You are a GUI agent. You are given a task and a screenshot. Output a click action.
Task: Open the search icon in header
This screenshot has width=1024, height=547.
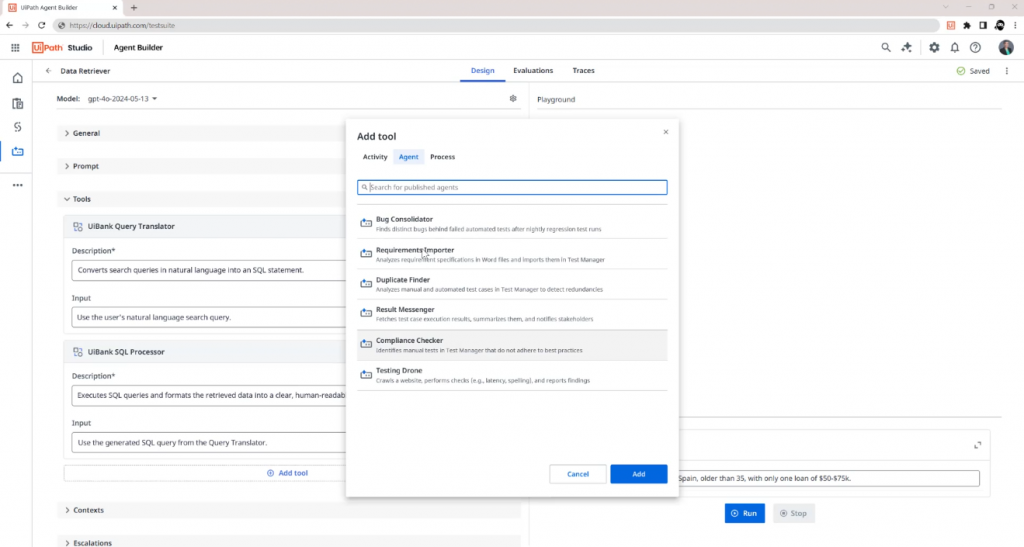pos(885,47)
